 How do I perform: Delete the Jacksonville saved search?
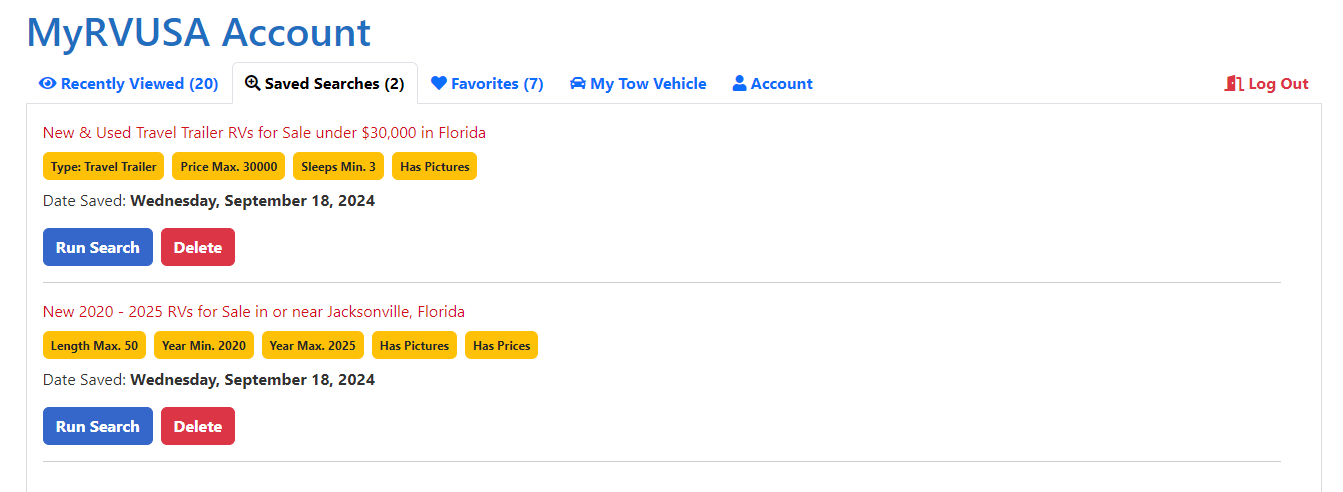click(x=198, y=426)
